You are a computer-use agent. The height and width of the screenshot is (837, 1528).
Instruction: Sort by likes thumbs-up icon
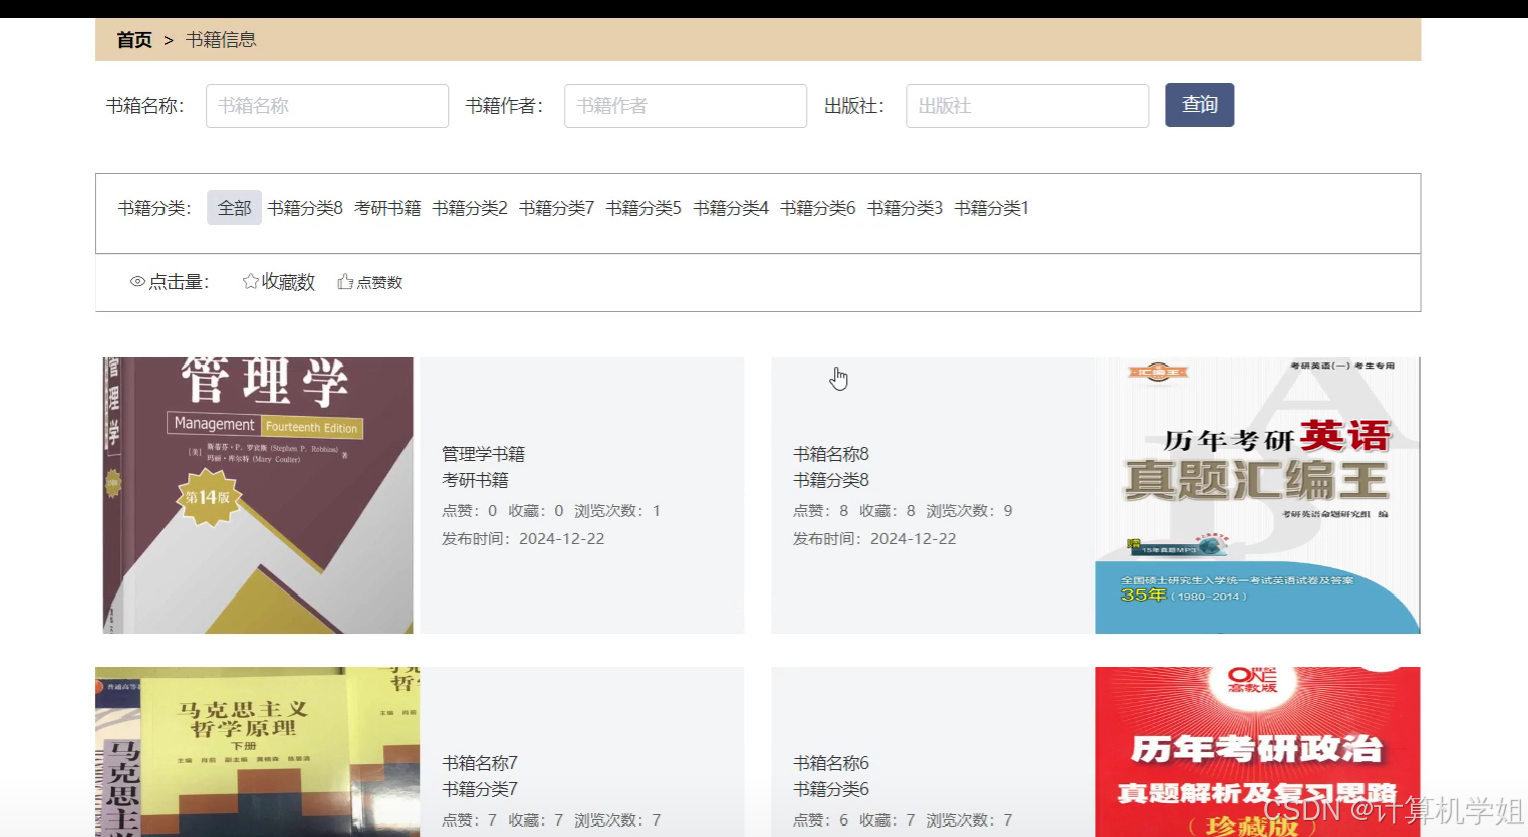(345, 282)
